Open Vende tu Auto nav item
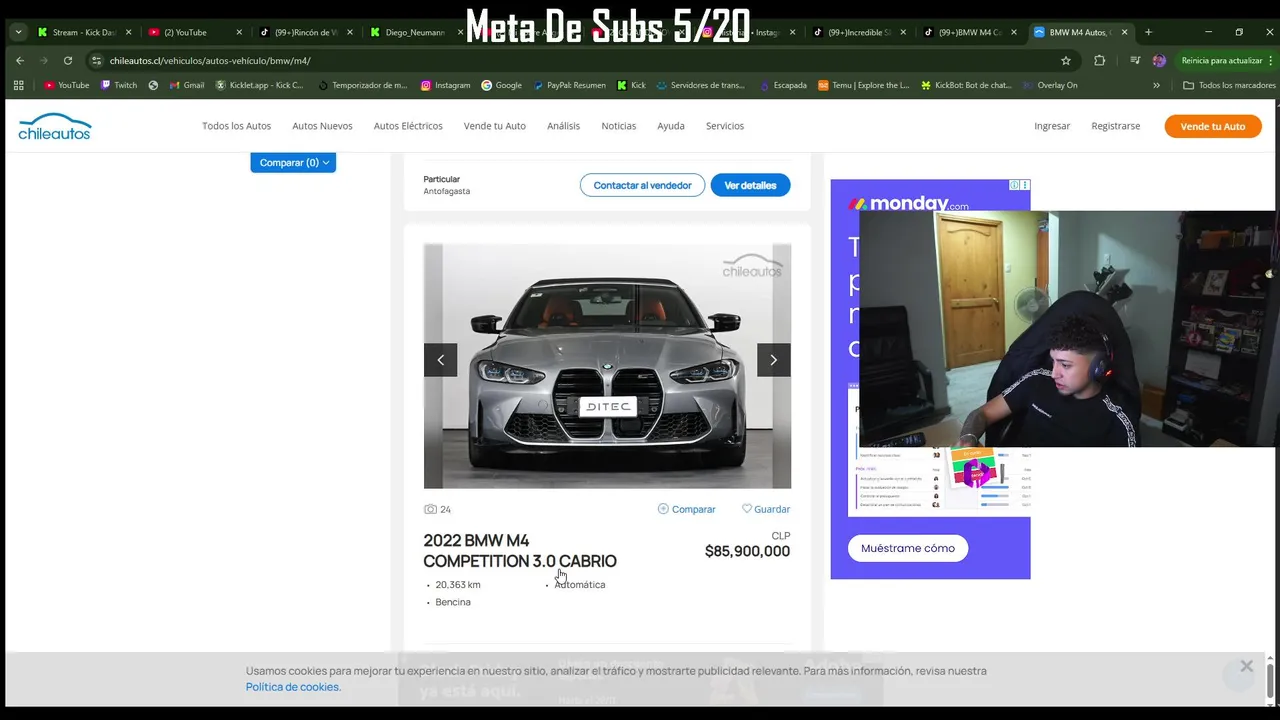1280x720 pixels. coord(495,126)
